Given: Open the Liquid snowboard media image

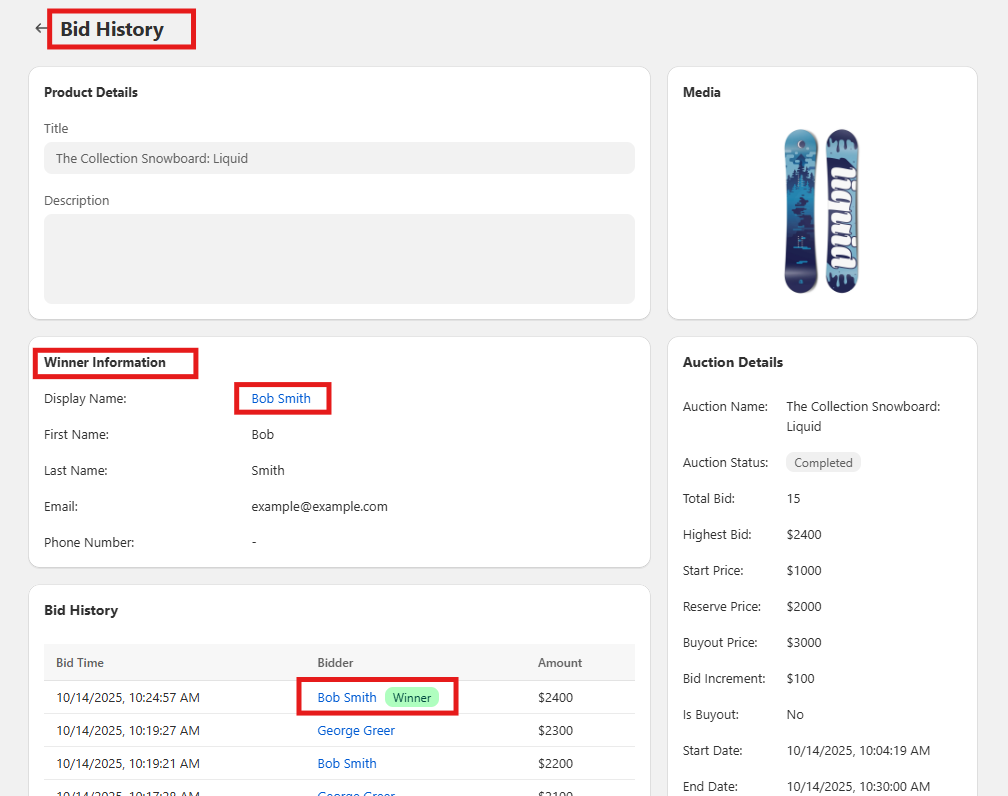Looking at the screenshot, I should pyautogui.click(x=821, y=210).
